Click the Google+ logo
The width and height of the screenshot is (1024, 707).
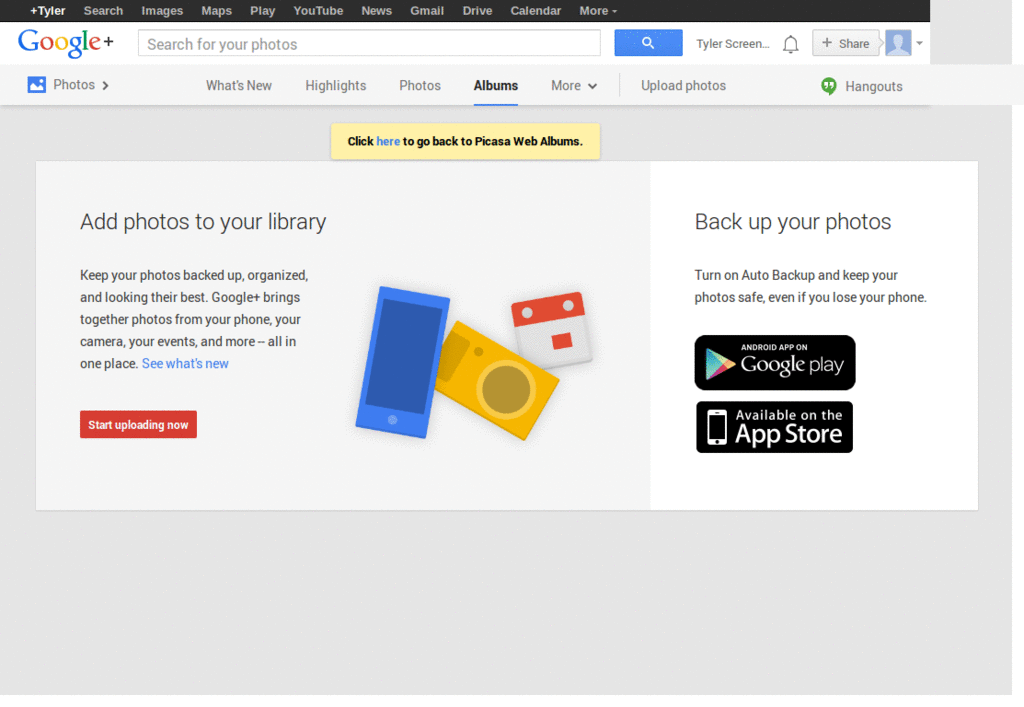click(x=65, y=43)
